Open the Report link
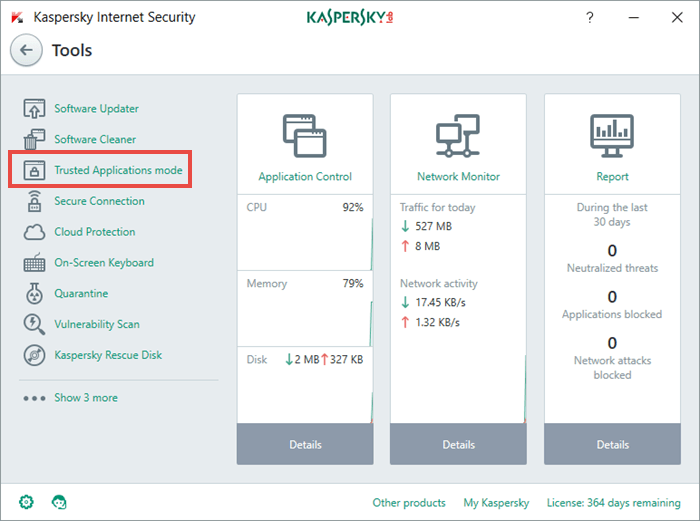The image size is (700, 521). pos(612,176)
